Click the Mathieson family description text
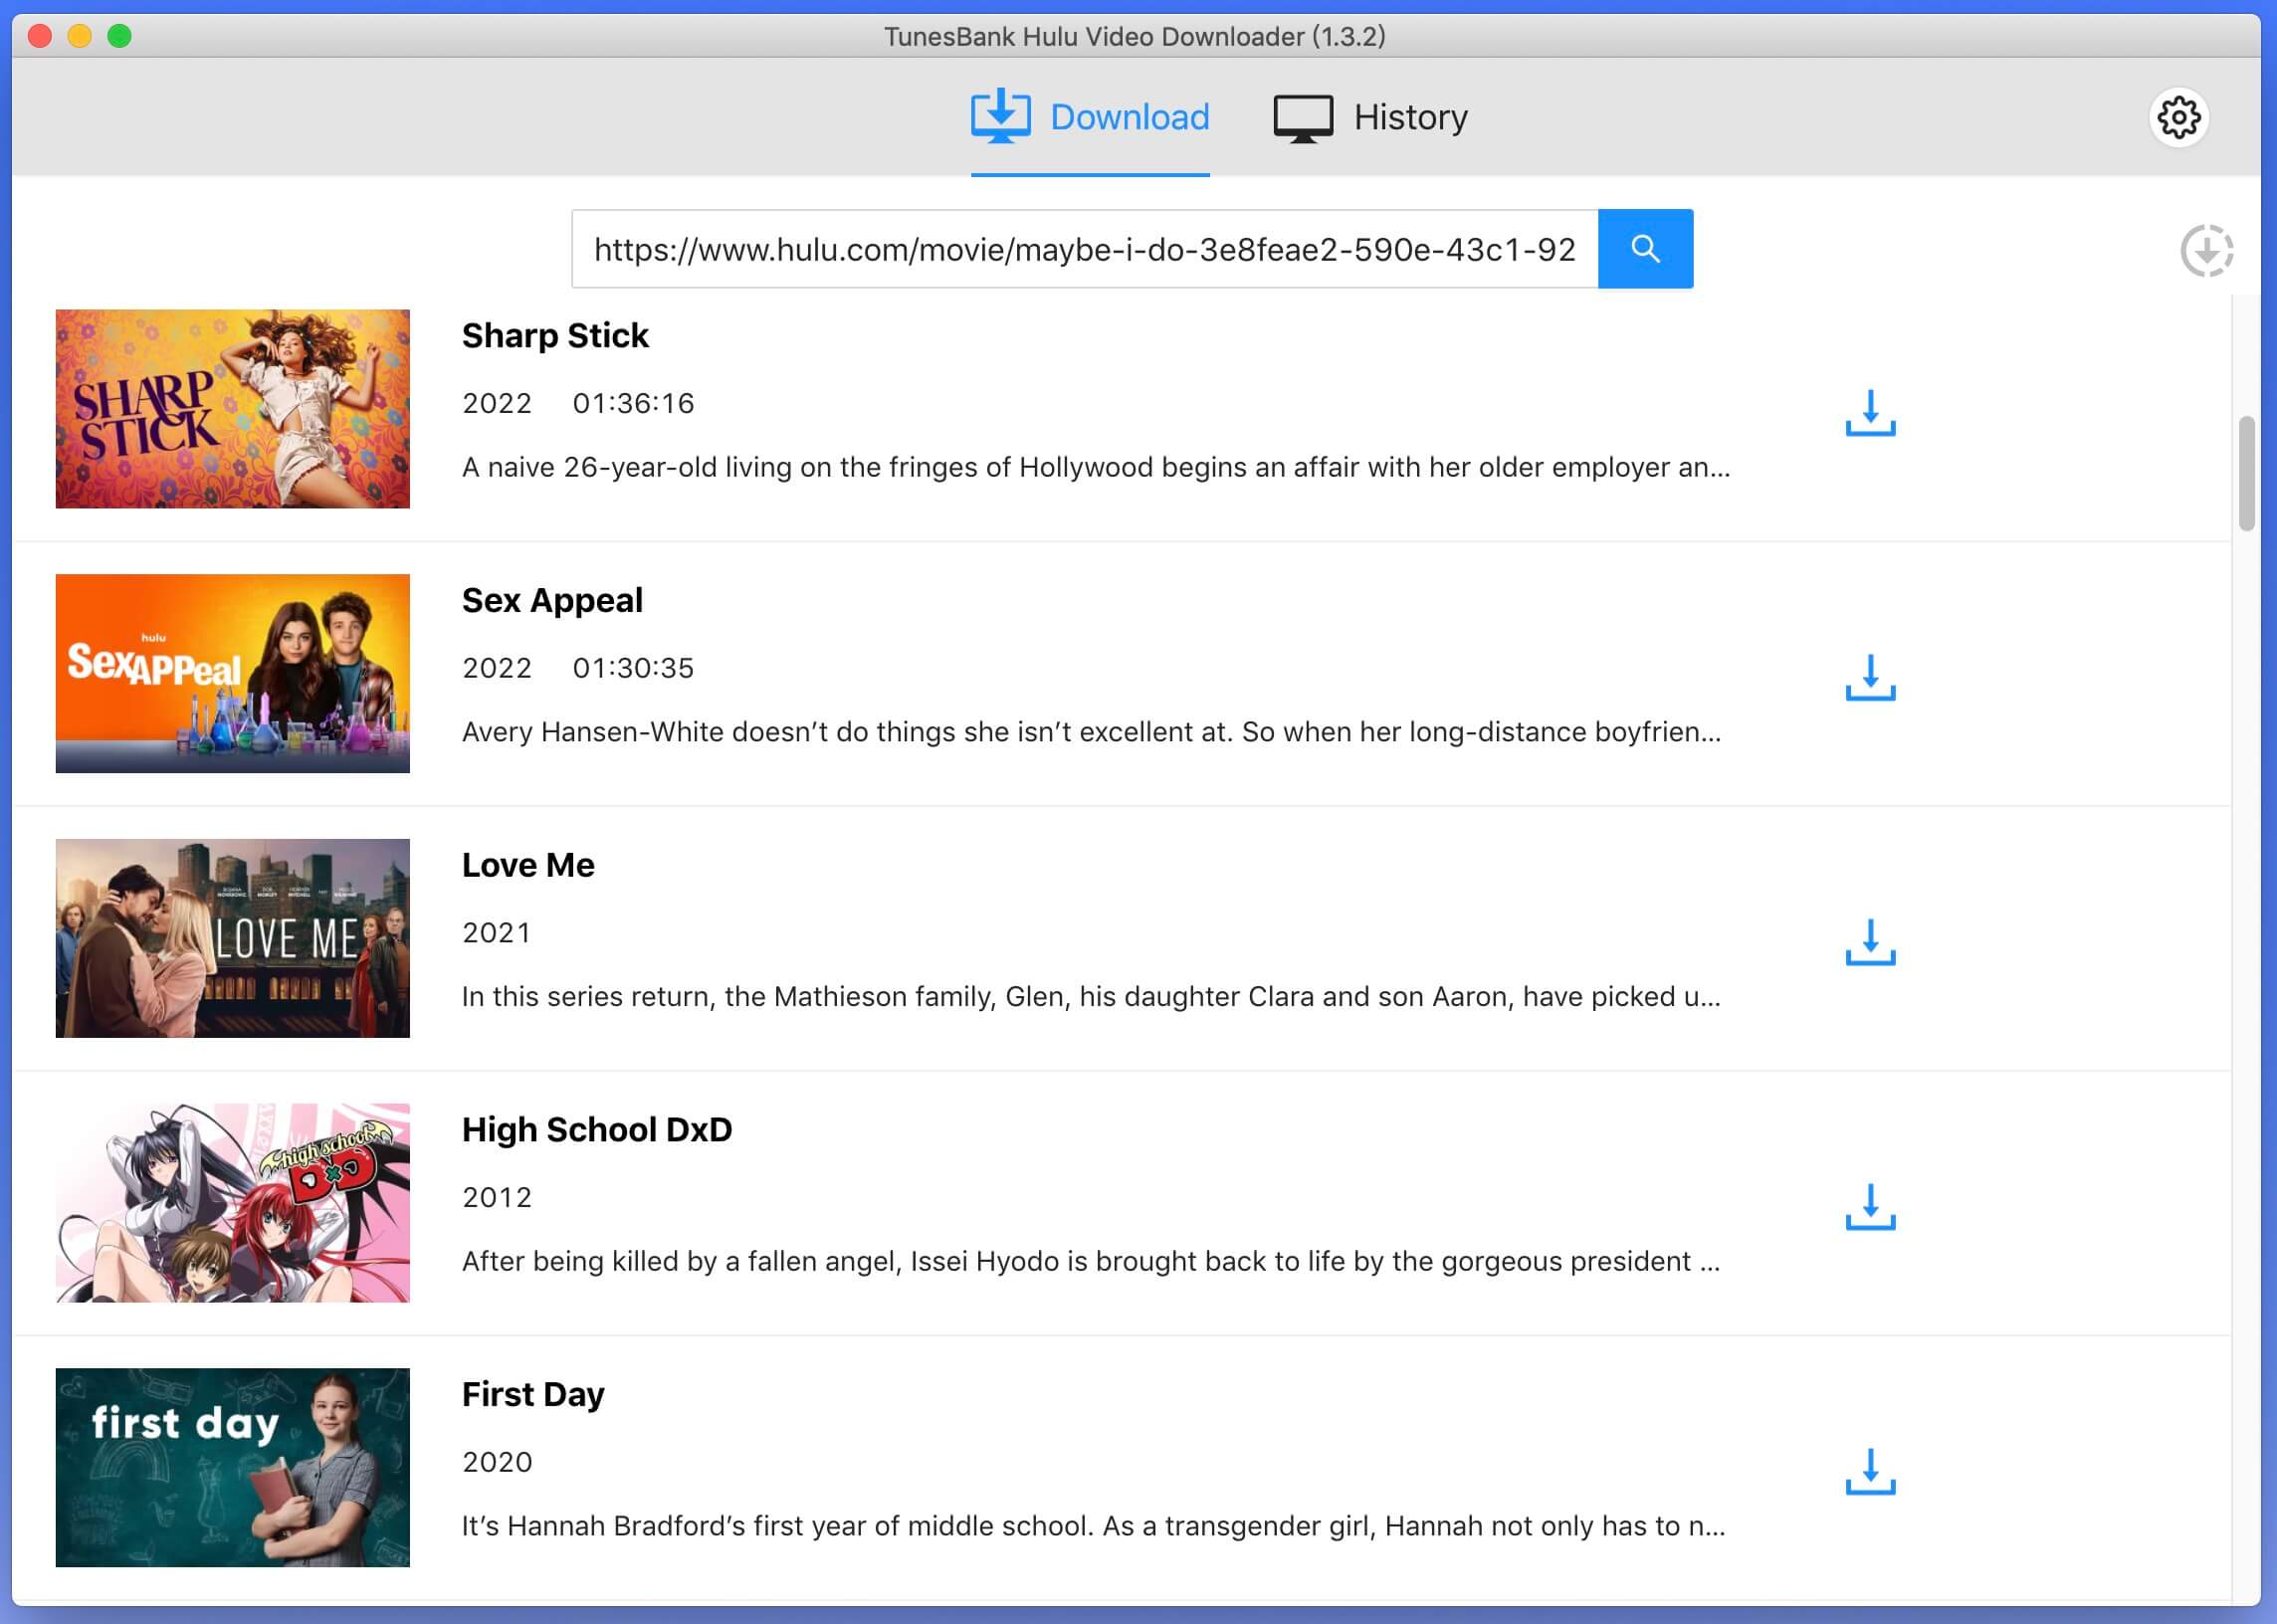Screen dimensions: 2277x1624 (1091, 997)
